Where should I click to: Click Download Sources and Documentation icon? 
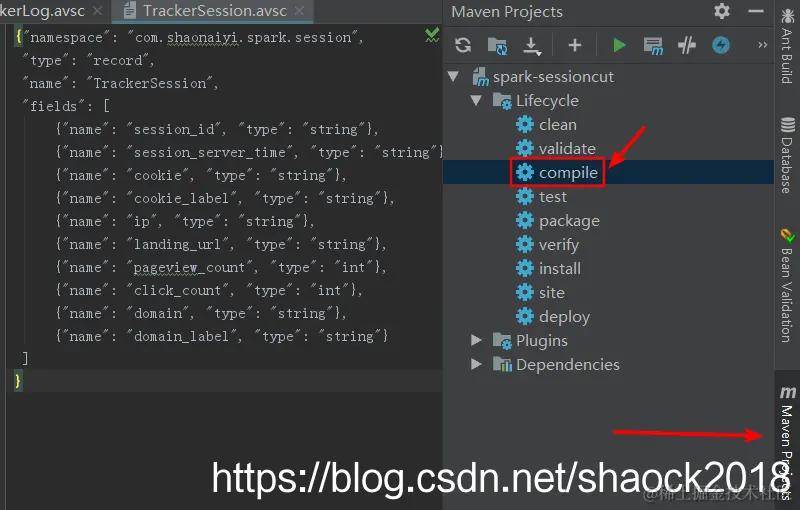click(532, 46)
